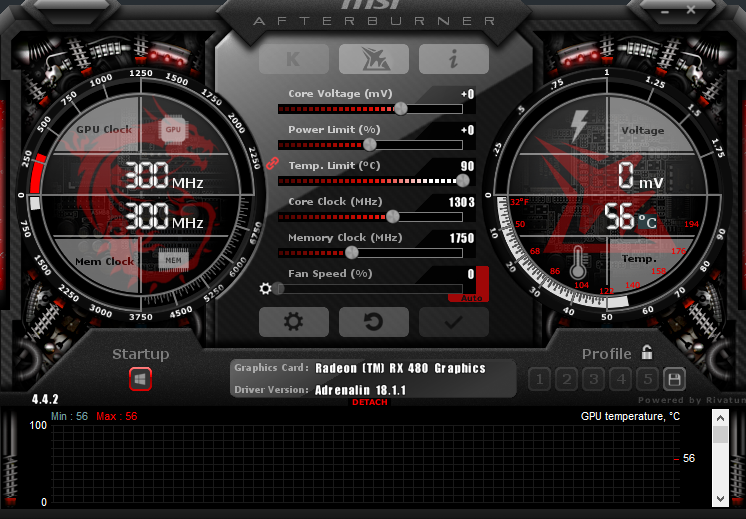This screenshot has height=519, width=746.
Task: Select profile slot 3
Action: click(594, 379)
